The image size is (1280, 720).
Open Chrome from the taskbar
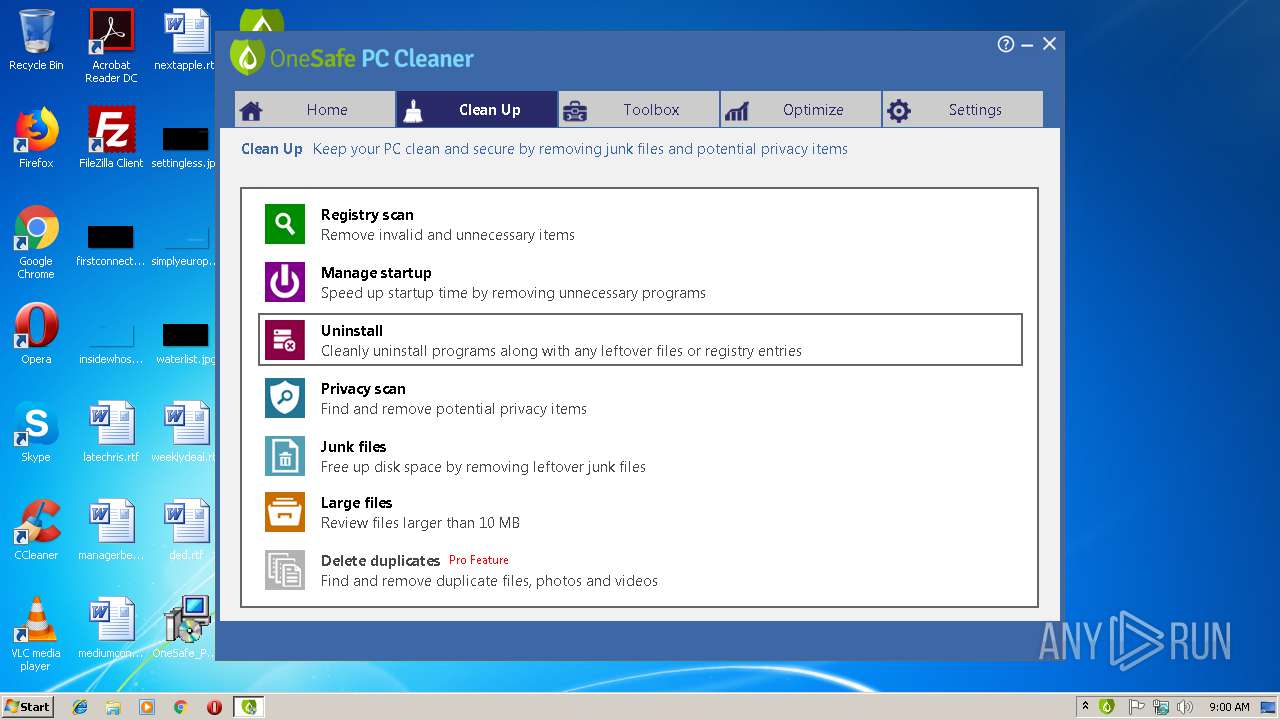coord(180,707)
